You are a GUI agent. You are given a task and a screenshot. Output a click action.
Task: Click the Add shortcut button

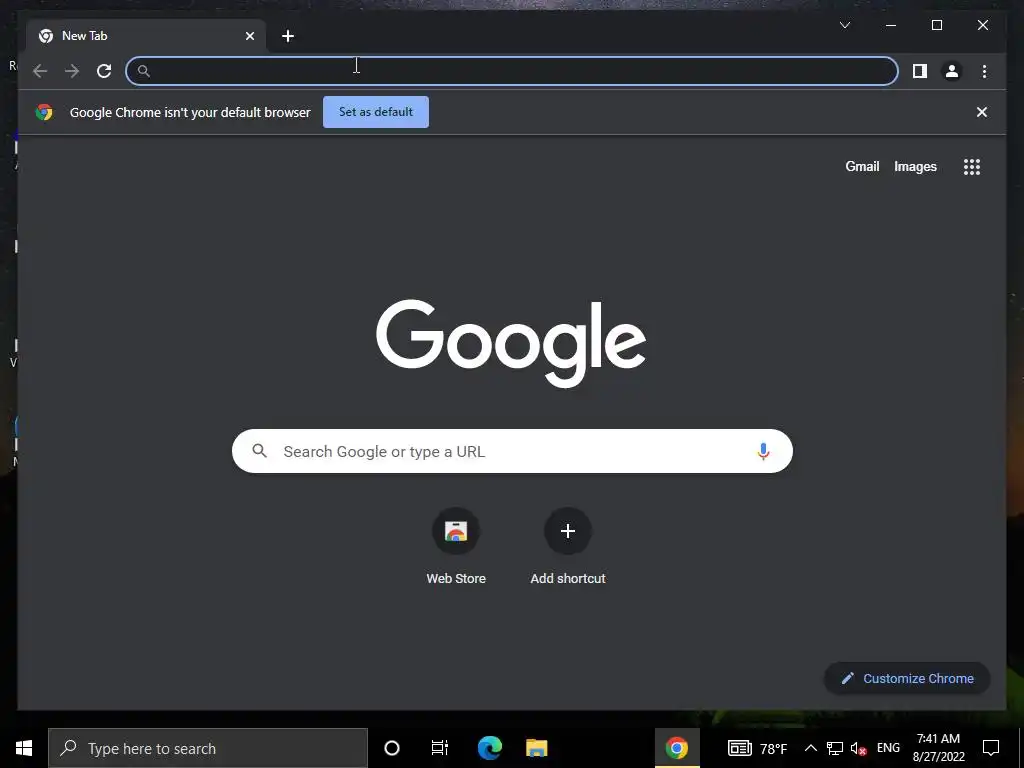coord(568,547)
